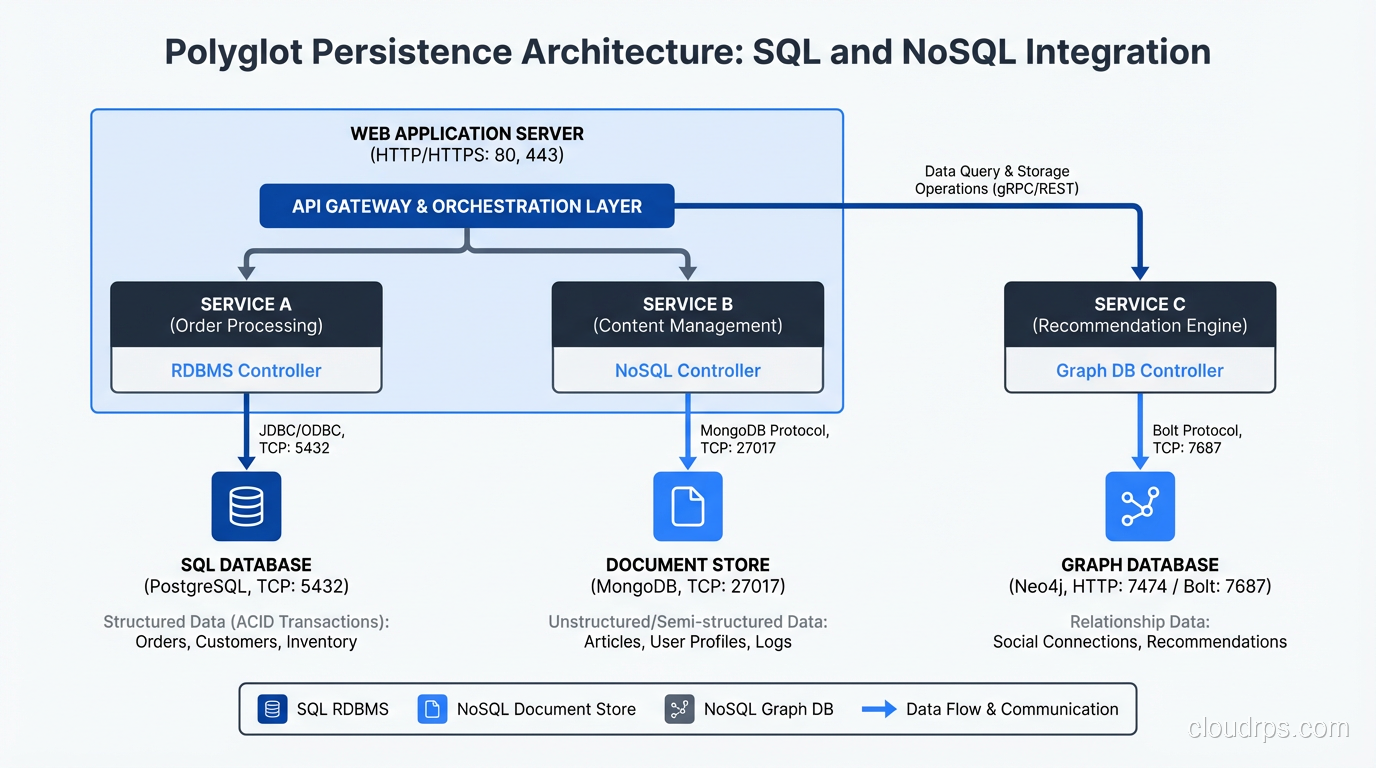Select the Graph Database node icon
The image size is (1376, 768).
pyautogui.click(x=1140, y=506)
